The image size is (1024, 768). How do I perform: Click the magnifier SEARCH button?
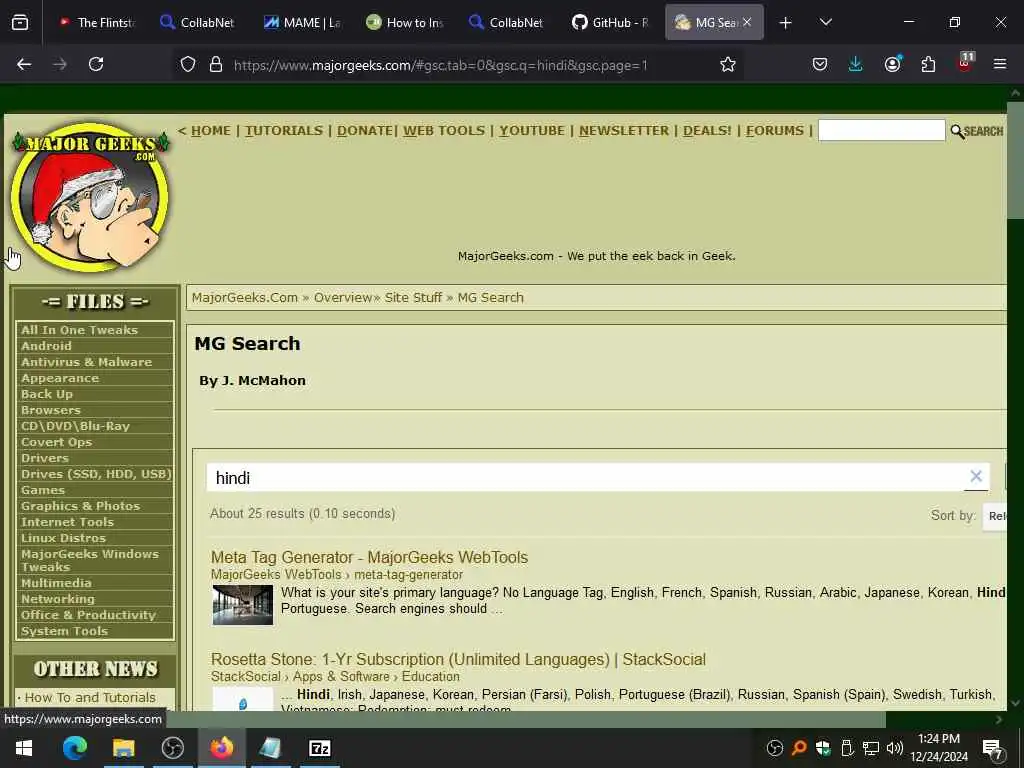[x=976, y=131]
